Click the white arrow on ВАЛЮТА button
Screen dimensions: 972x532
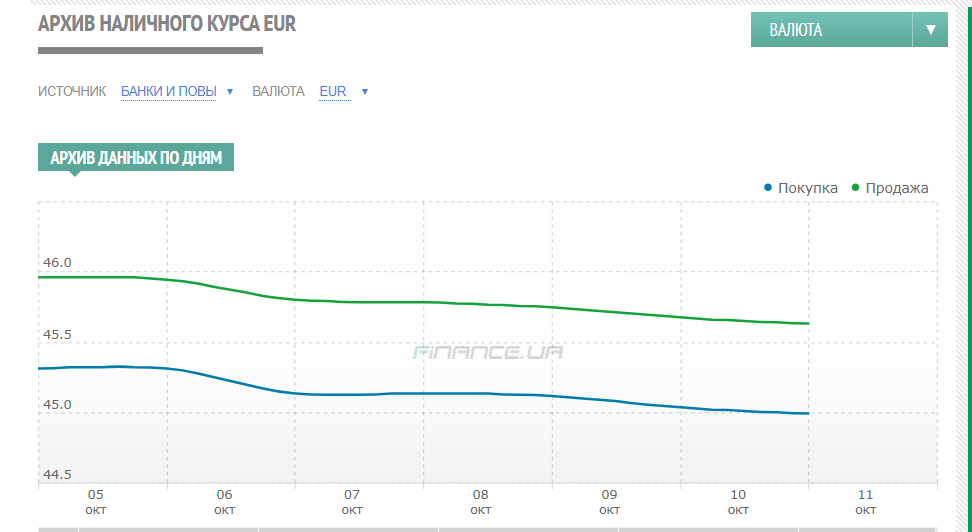pyautogui.click(x=930, y=30)
